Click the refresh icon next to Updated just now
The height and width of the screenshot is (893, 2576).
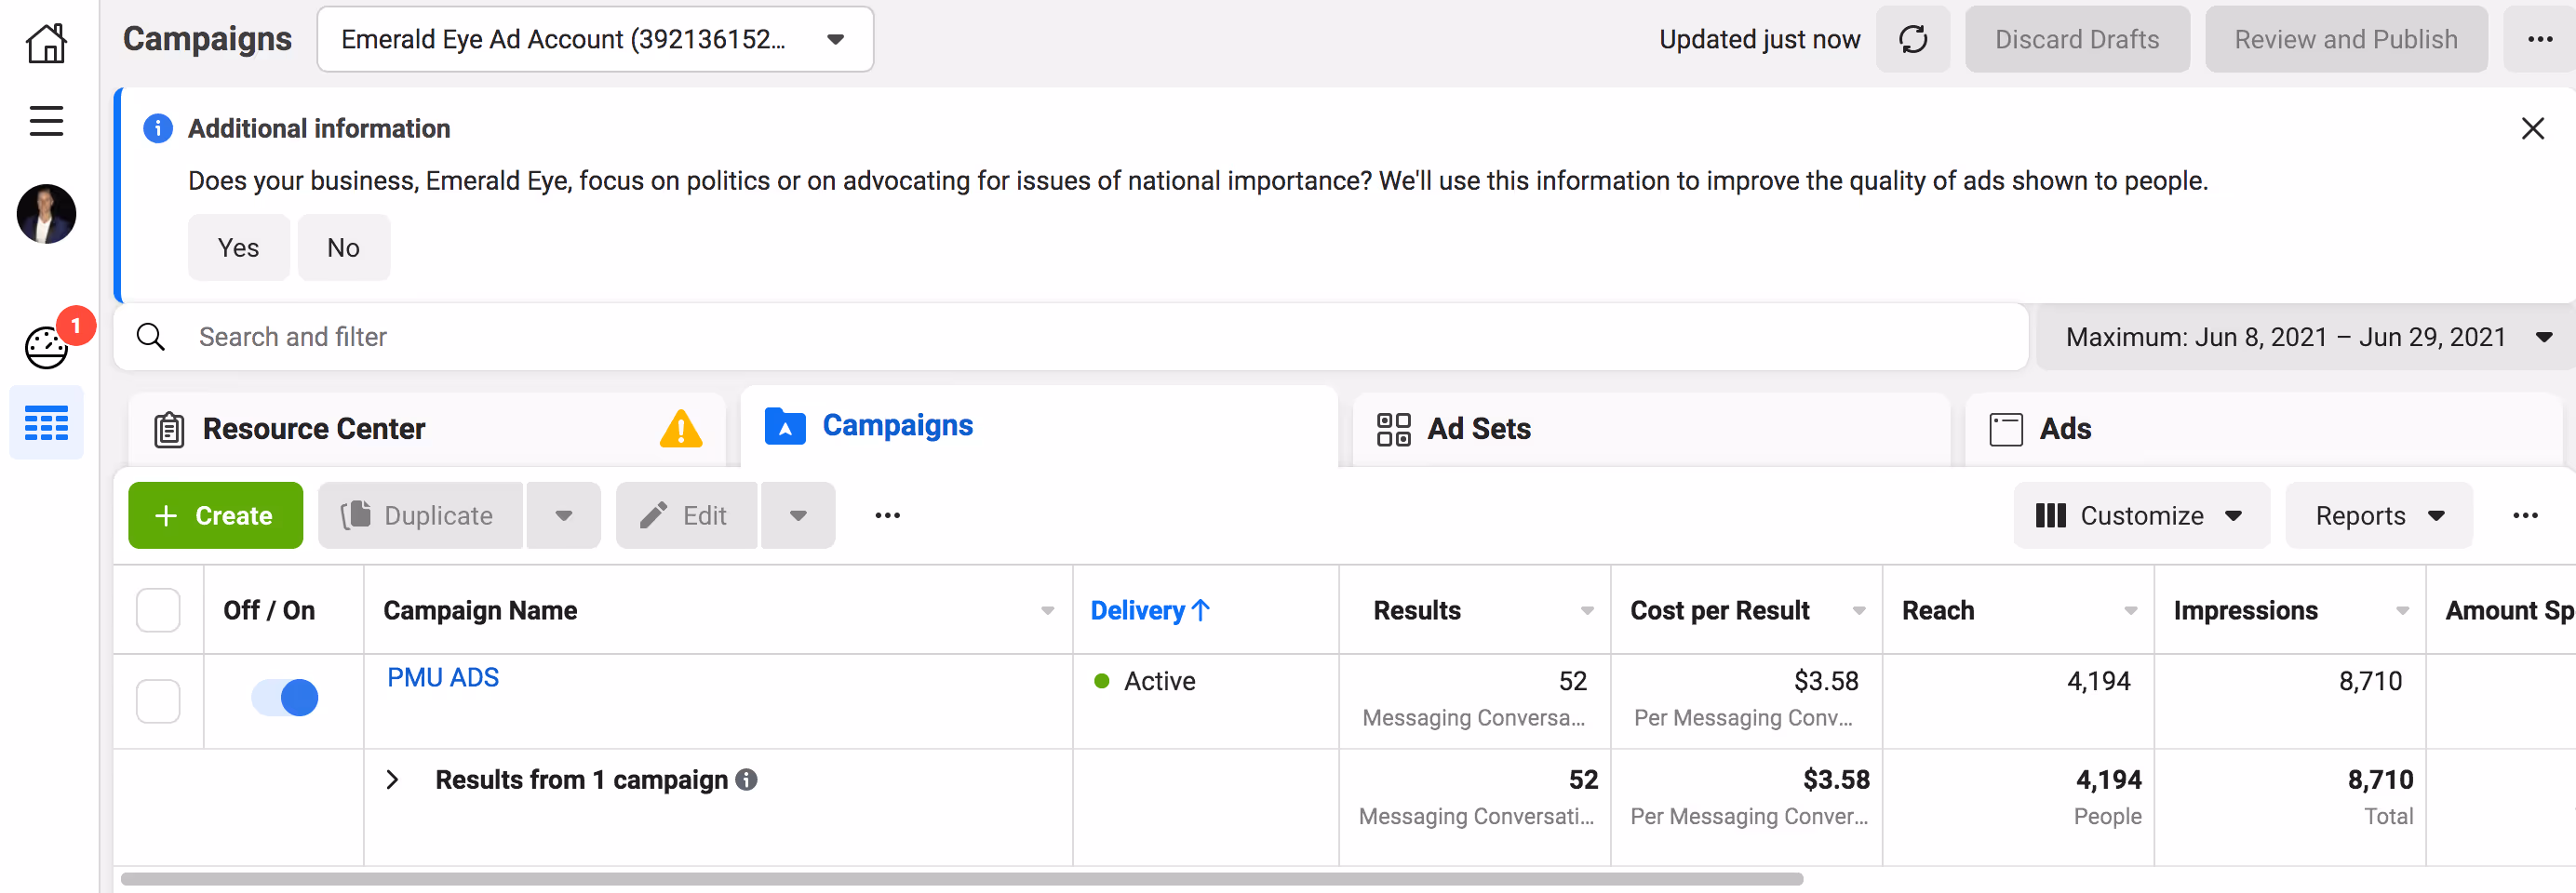[x=1912, y=40]
